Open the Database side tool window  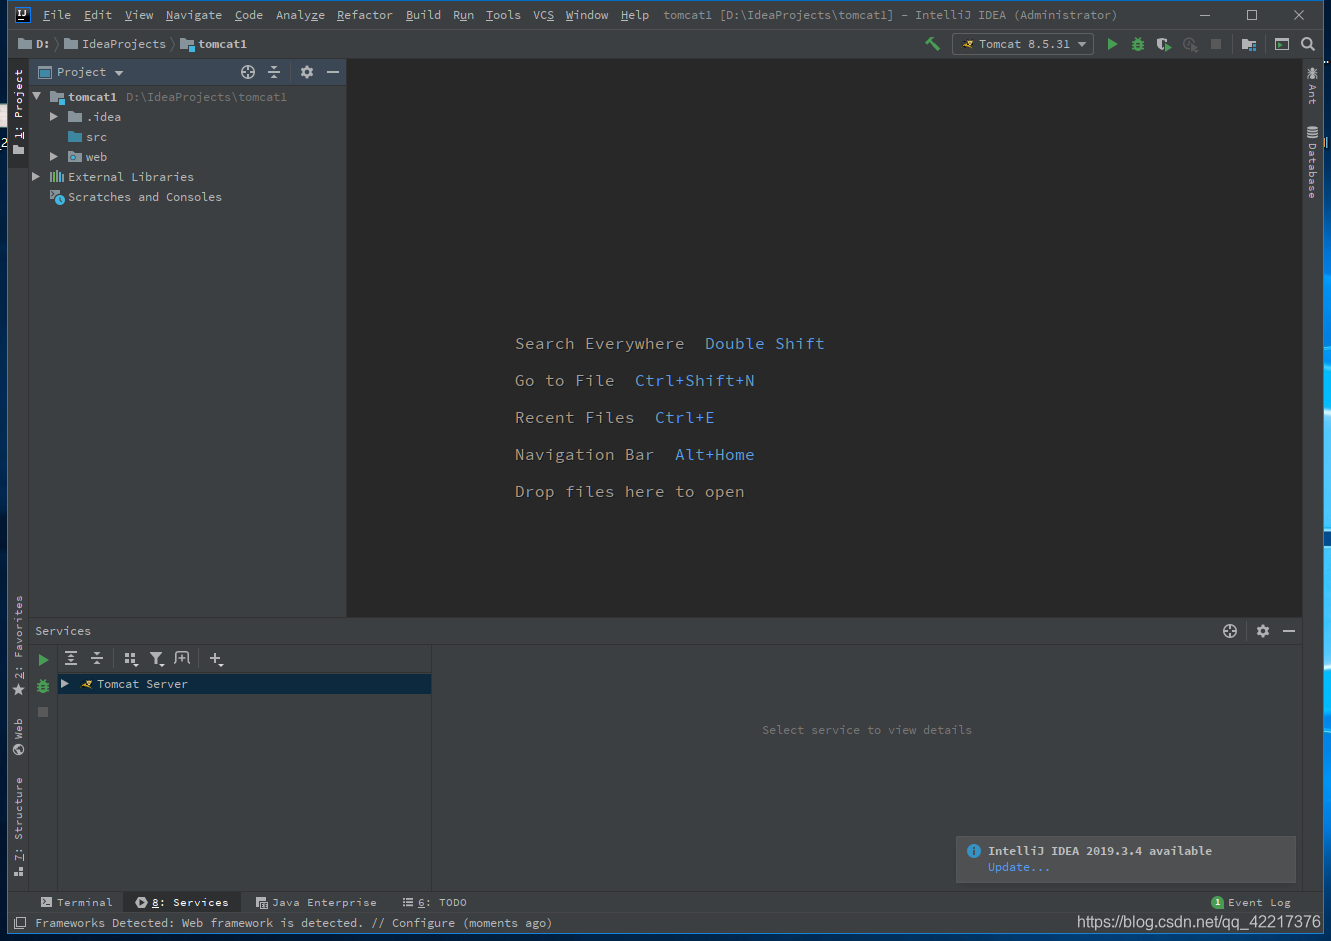[1312, 162]
